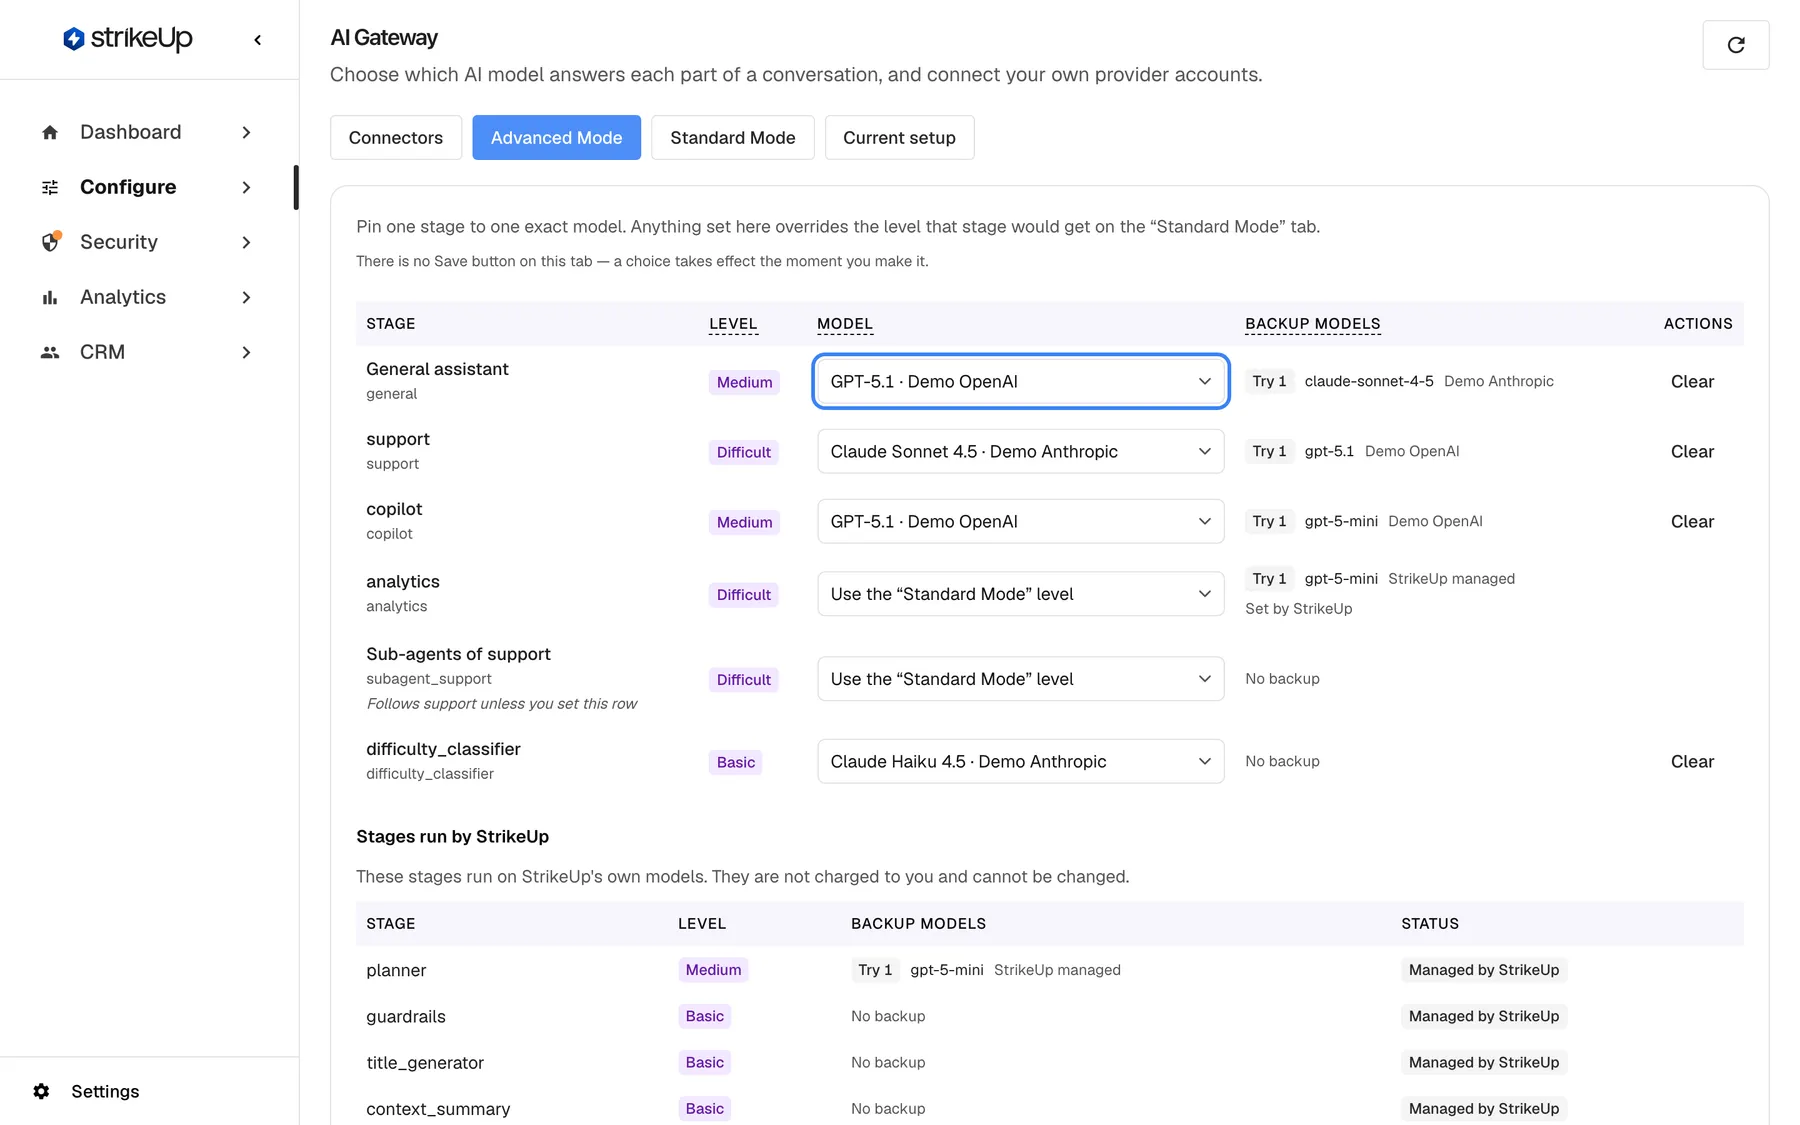The image size is (1800, 1125).
Task: Collapse the sidebar with the back chevron
Action: coord(258,40)
